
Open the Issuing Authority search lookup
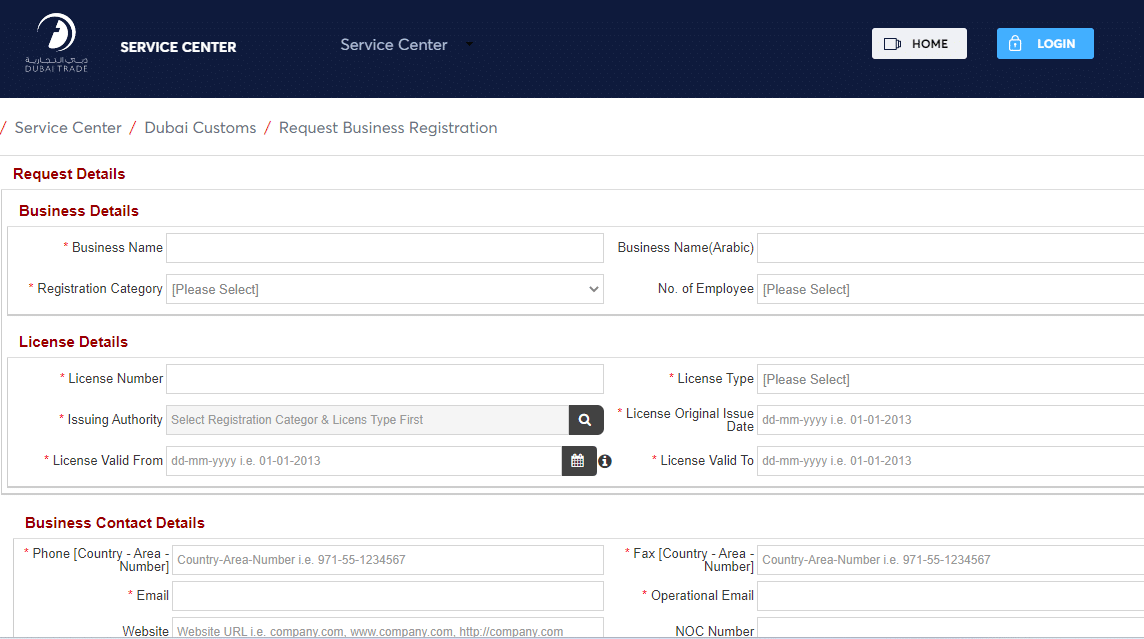585,420
